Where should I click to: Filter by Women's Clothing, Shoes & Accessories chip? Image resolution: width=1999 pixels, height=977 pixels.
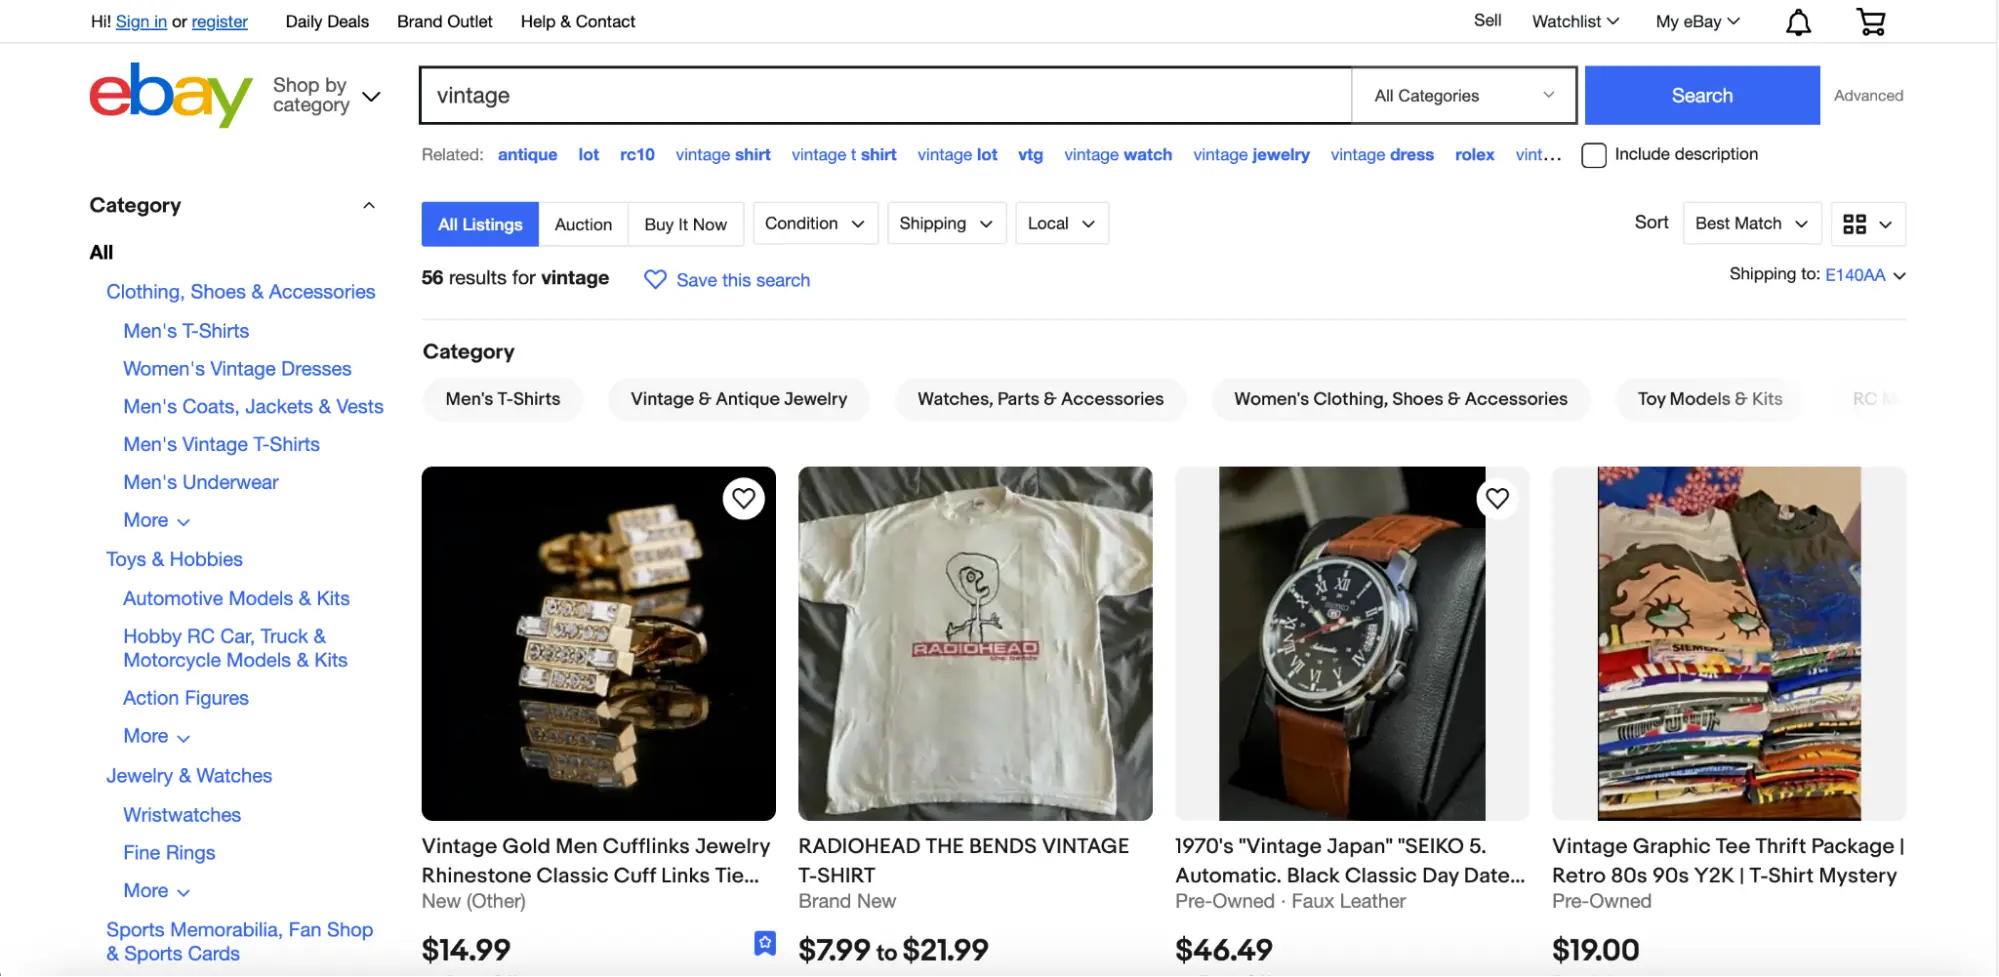click(1400, 399)
